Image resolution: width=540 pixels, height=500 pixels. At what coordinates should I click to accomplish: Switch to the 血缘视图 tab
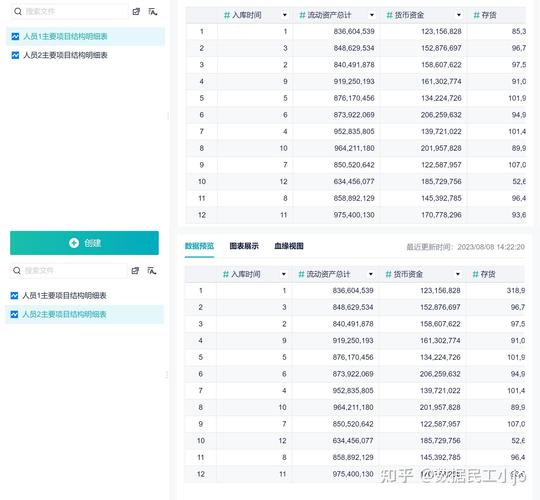click(289, 246)
